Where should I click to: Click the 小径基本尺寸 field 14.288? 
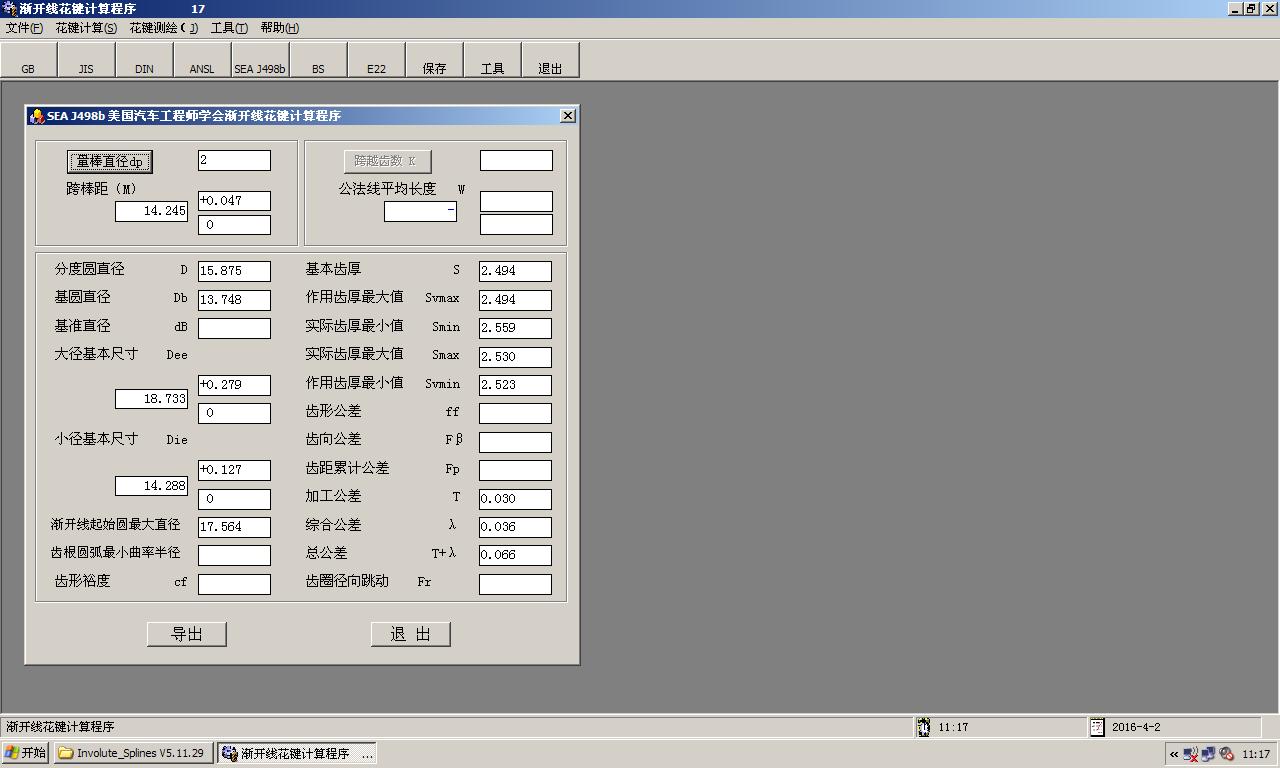coord(151,486)
